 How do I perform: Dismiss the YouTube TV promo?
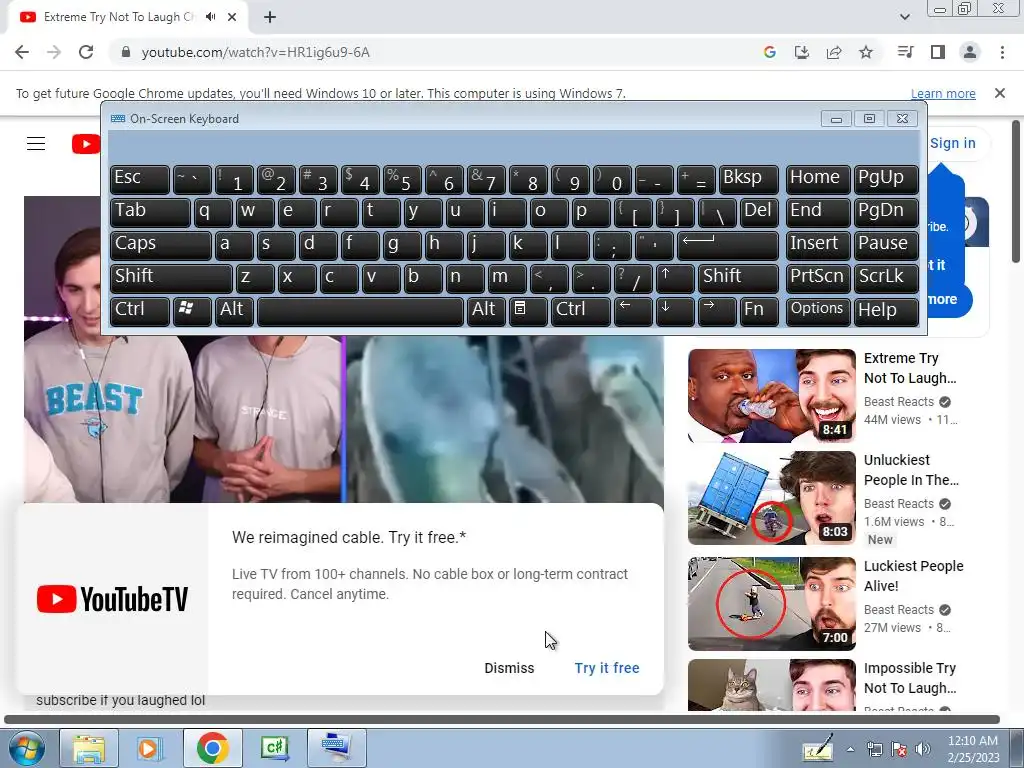(x=509, y=668)
